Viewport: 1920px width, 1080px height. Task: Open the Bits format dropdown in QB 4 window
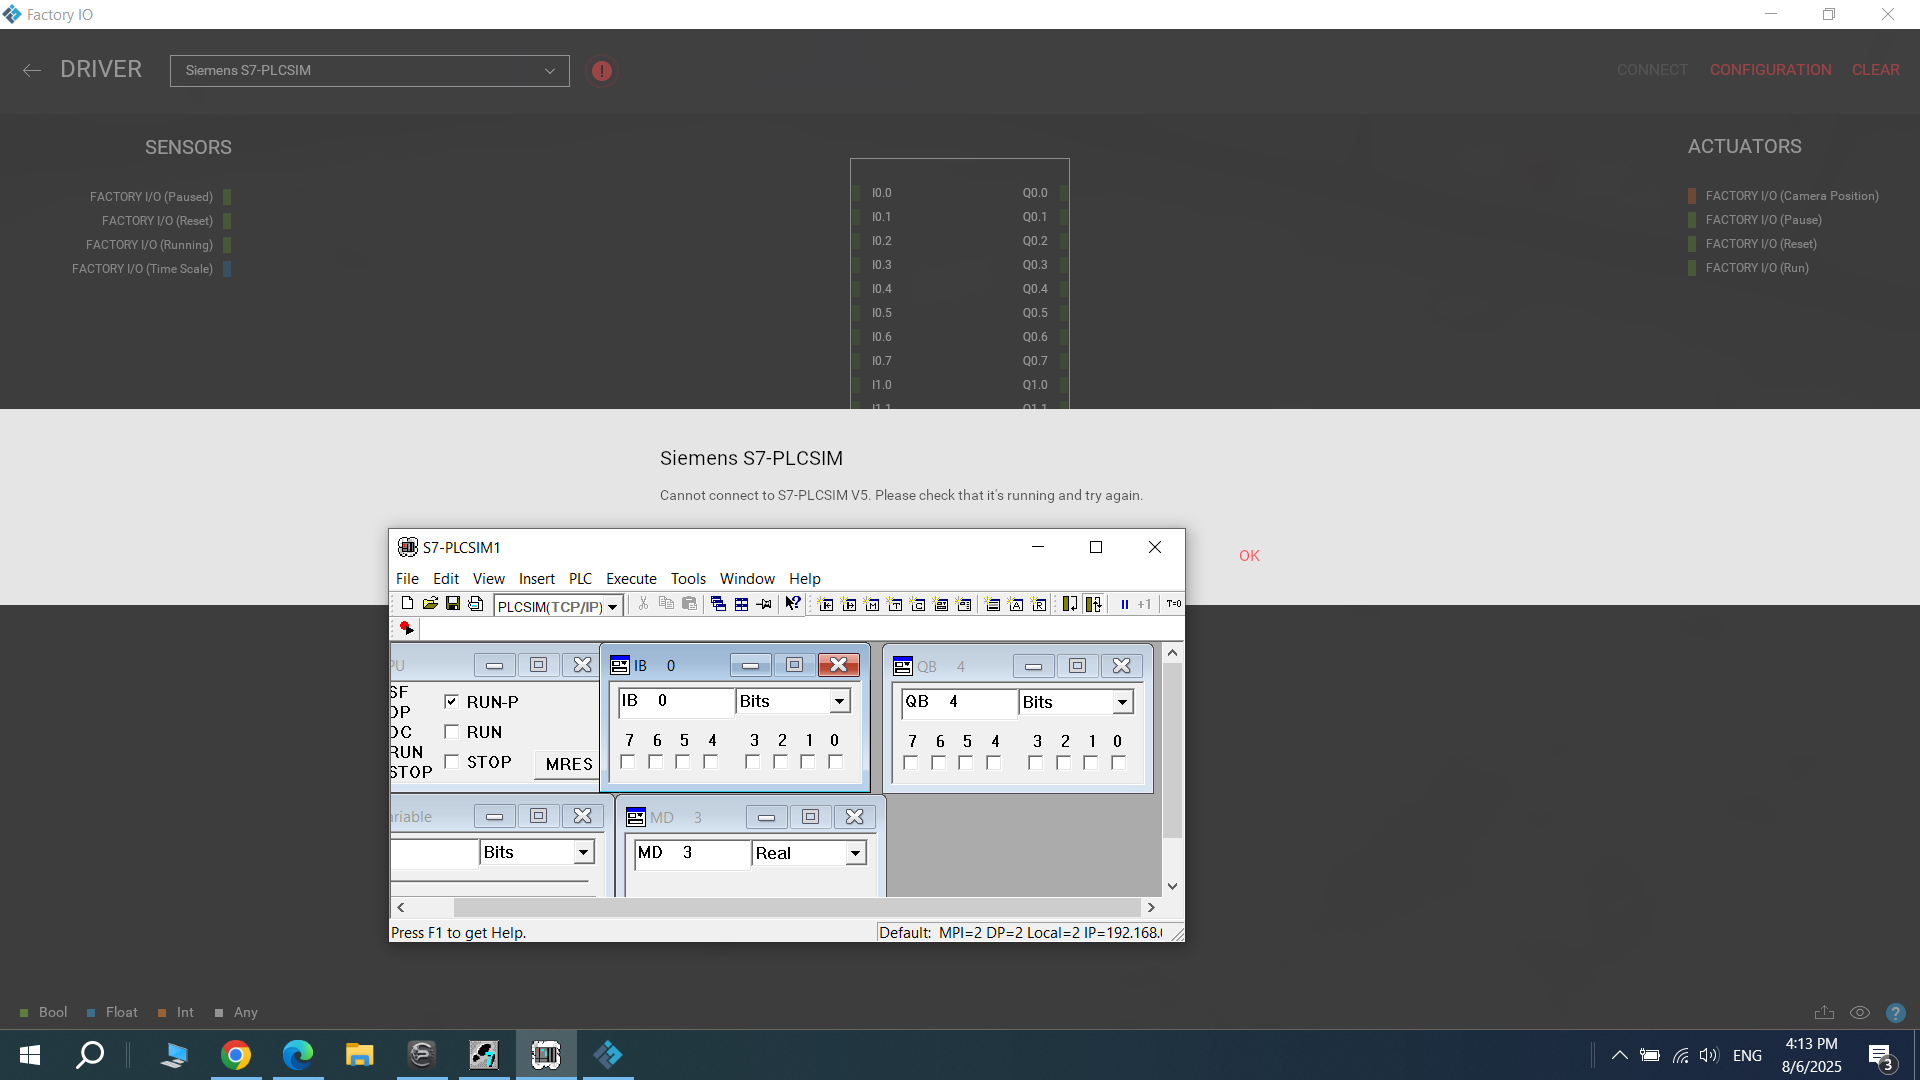[x=1123, y=703]
